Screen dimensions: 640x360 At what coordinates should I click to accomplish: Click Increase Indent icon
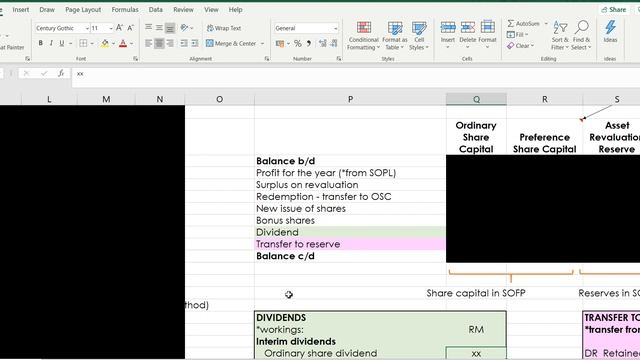pos(195,43)
